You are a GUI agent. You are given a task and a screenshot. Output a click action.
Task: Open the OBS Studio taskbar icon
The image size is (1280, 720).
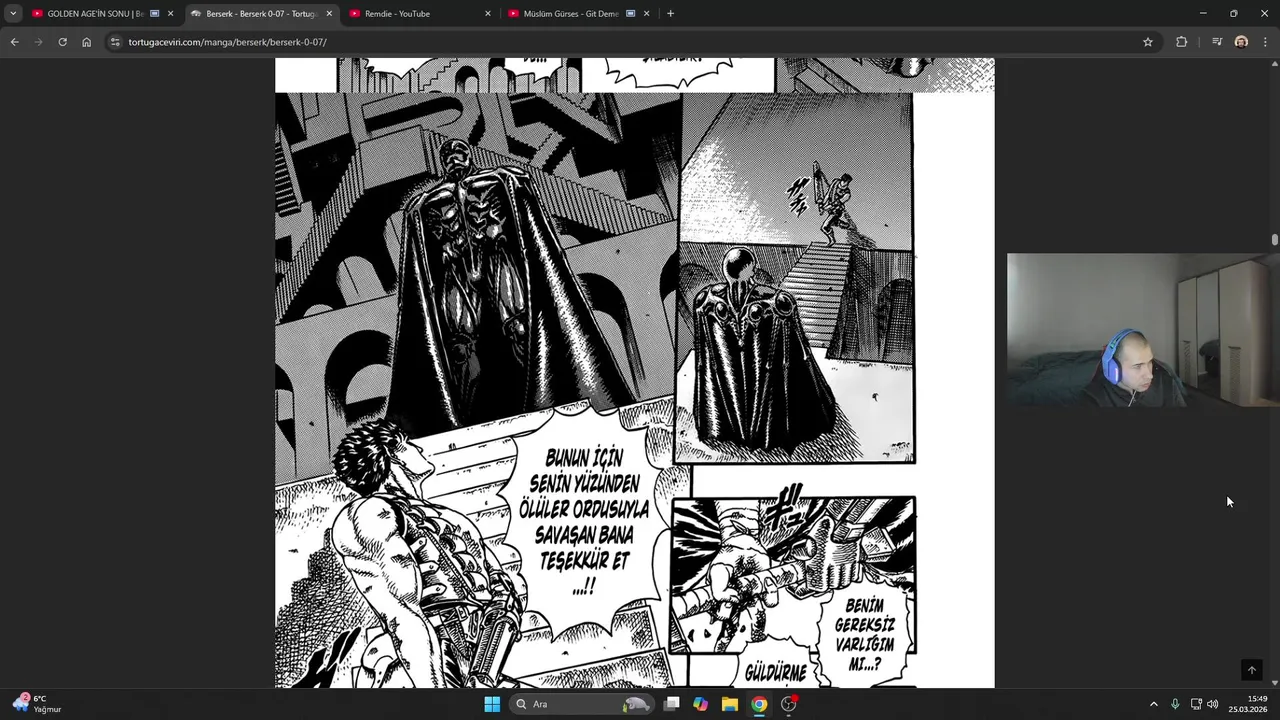pos(789,704)
